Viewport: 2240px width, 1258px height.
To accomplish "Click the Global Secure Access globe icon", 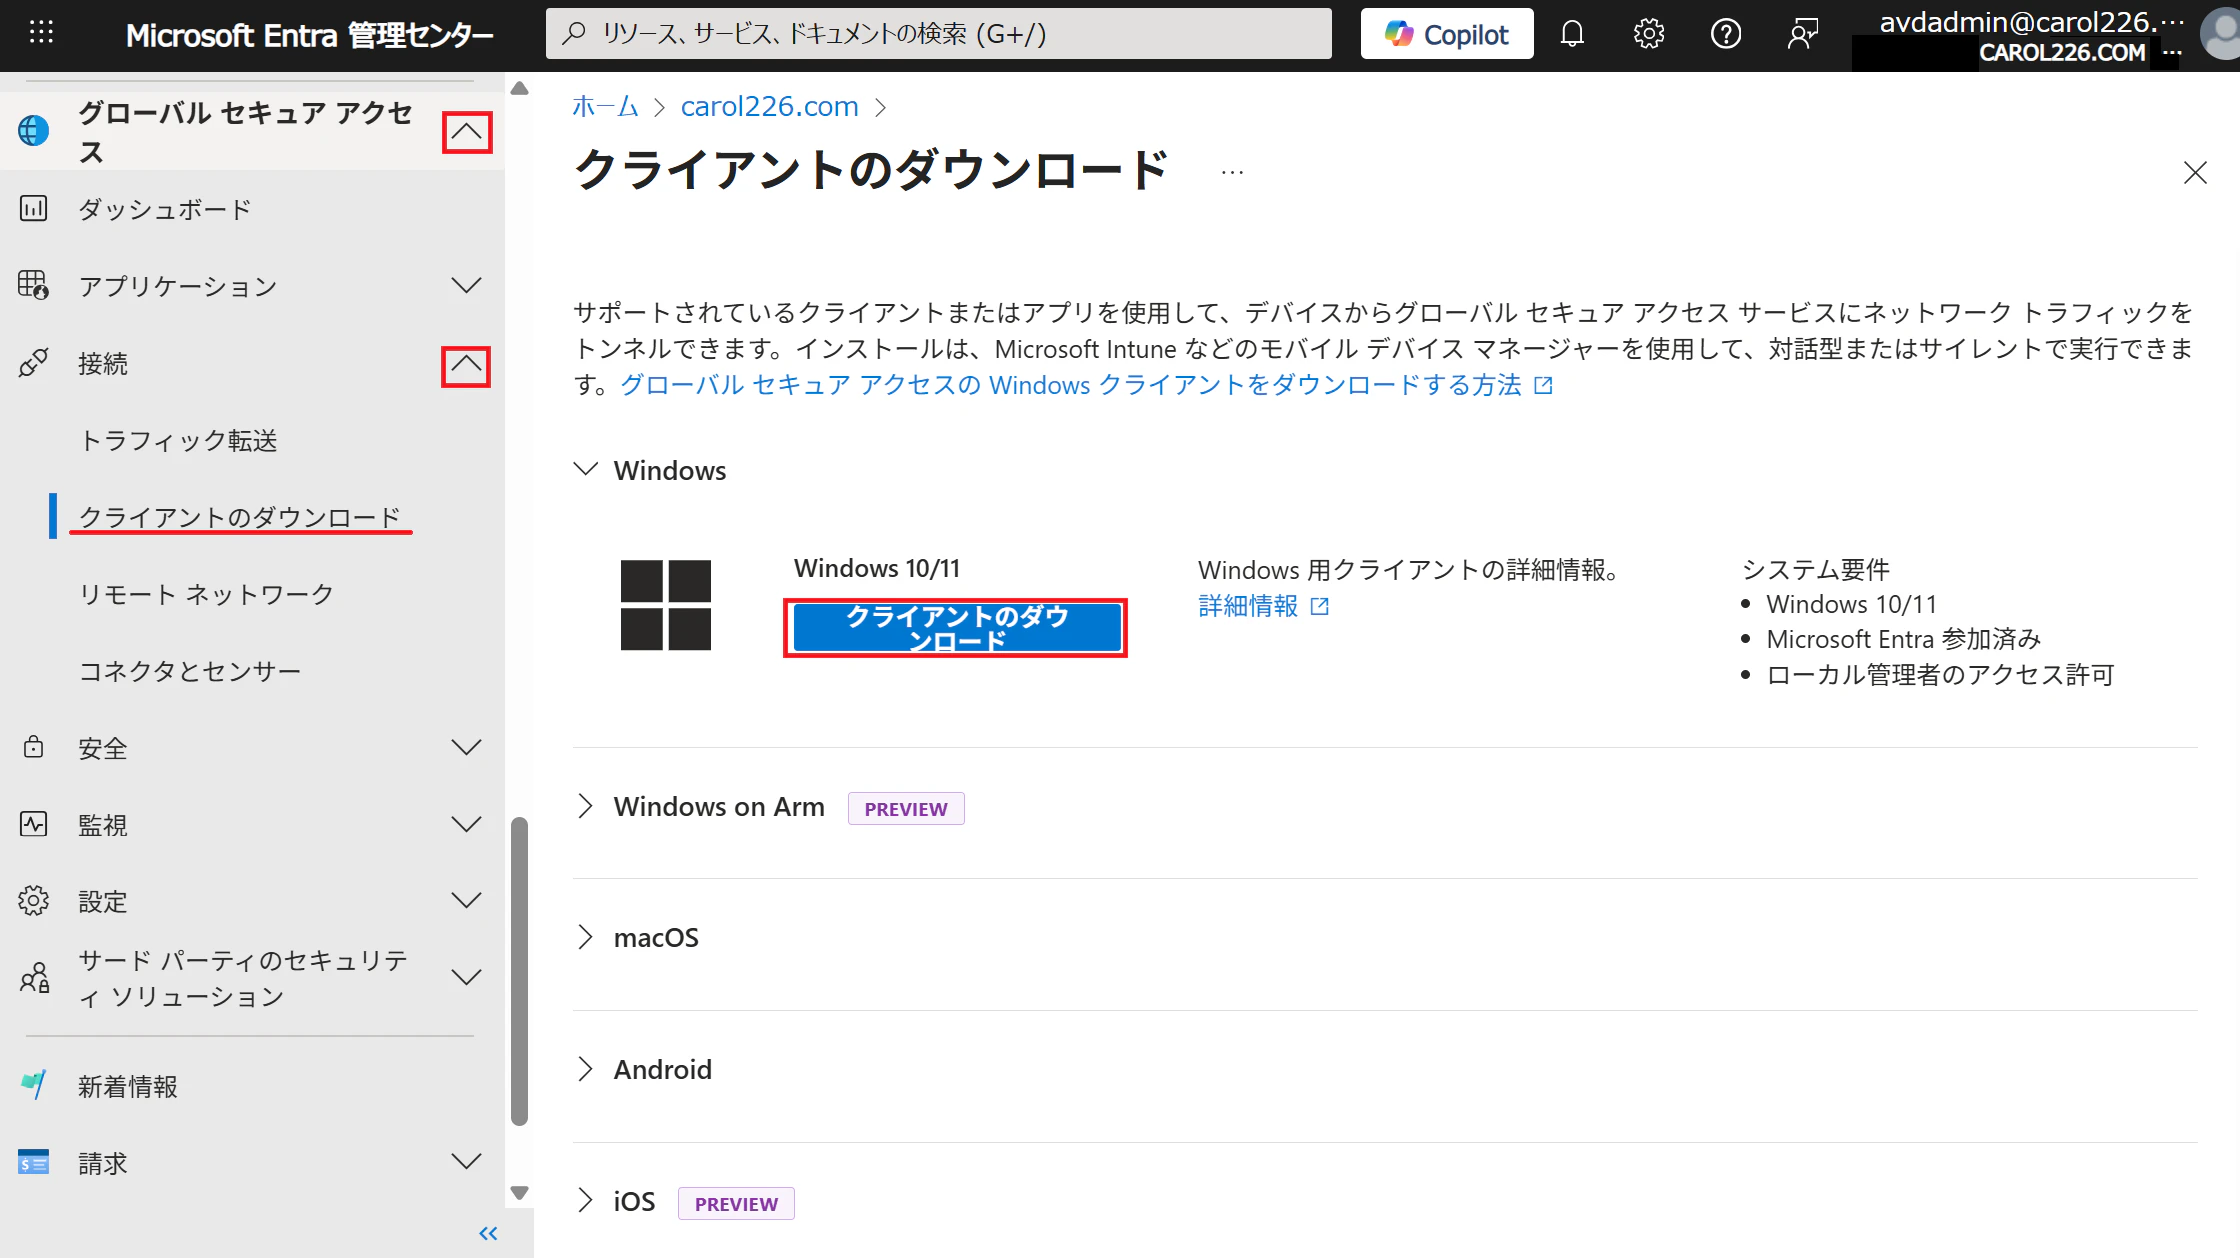I will 33,130.
